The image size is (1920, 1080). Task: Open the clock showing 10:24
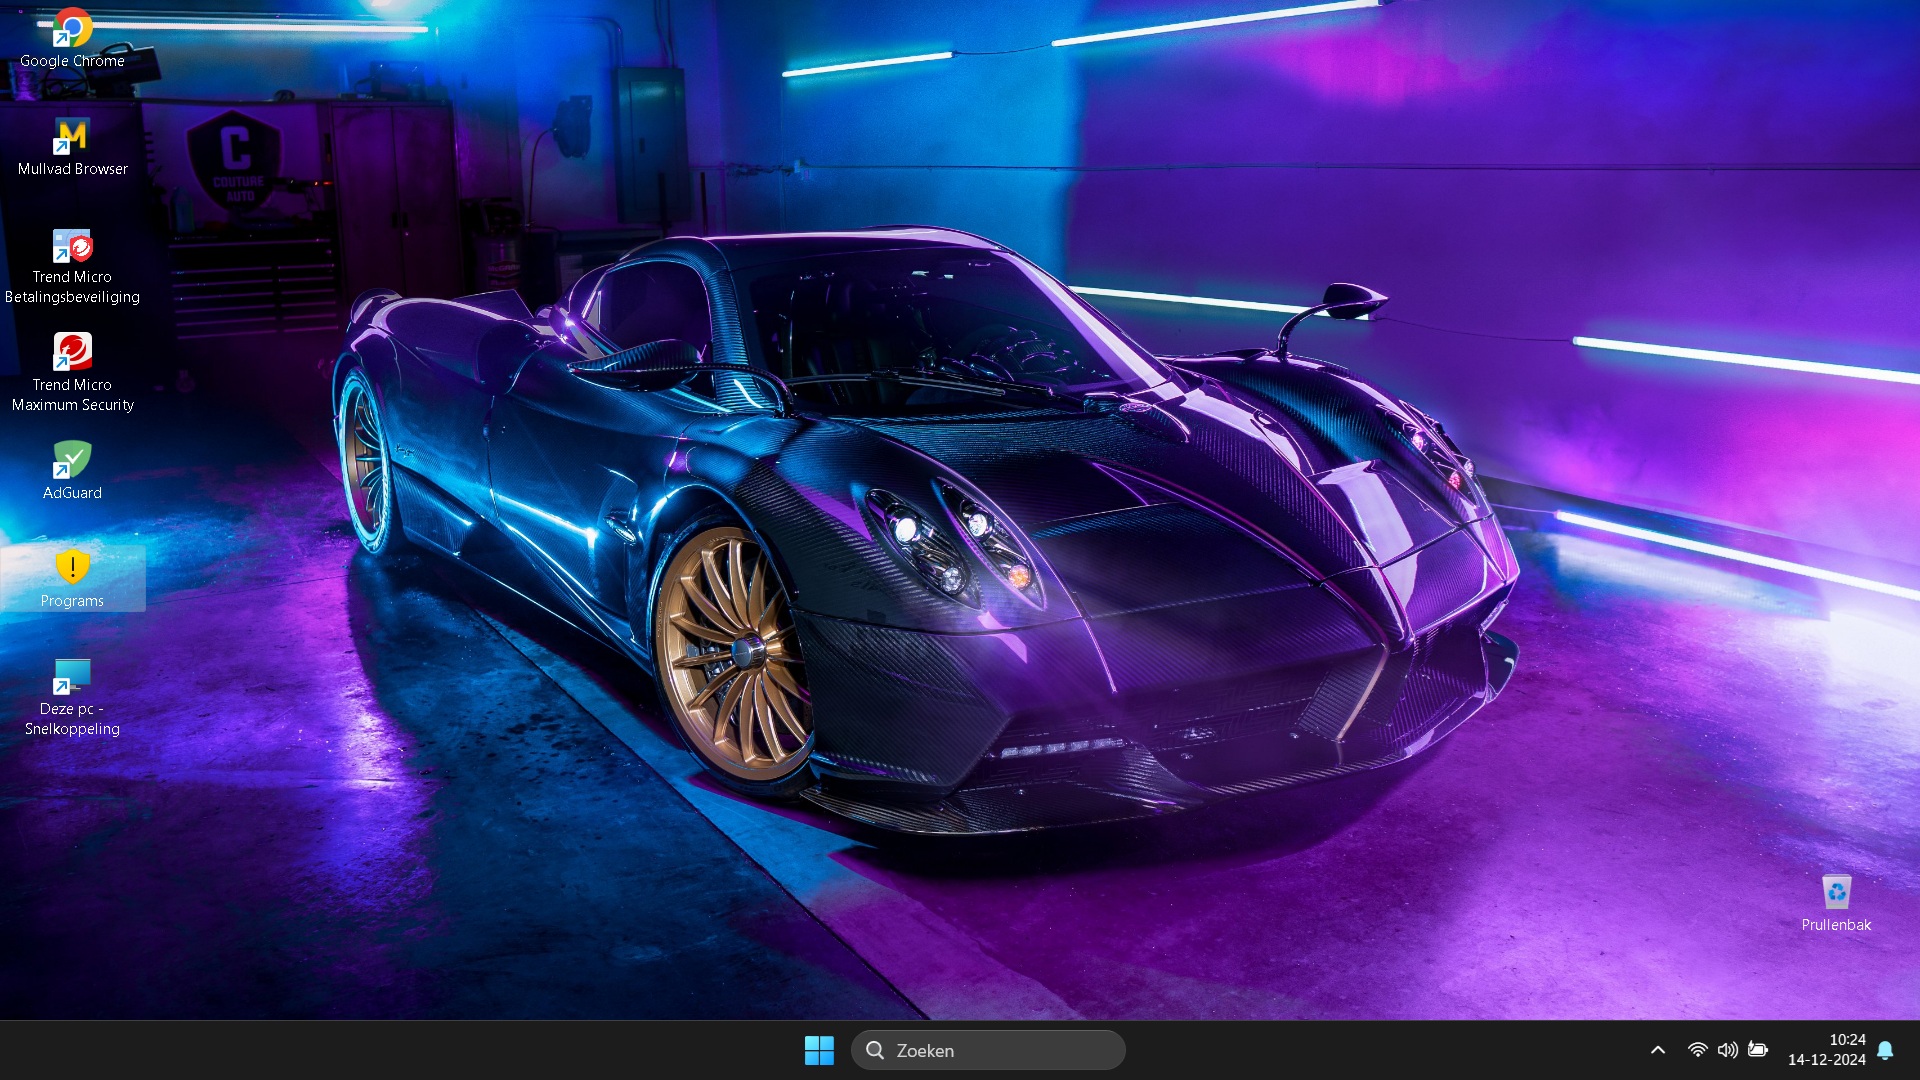(x=1847, y=1040)
